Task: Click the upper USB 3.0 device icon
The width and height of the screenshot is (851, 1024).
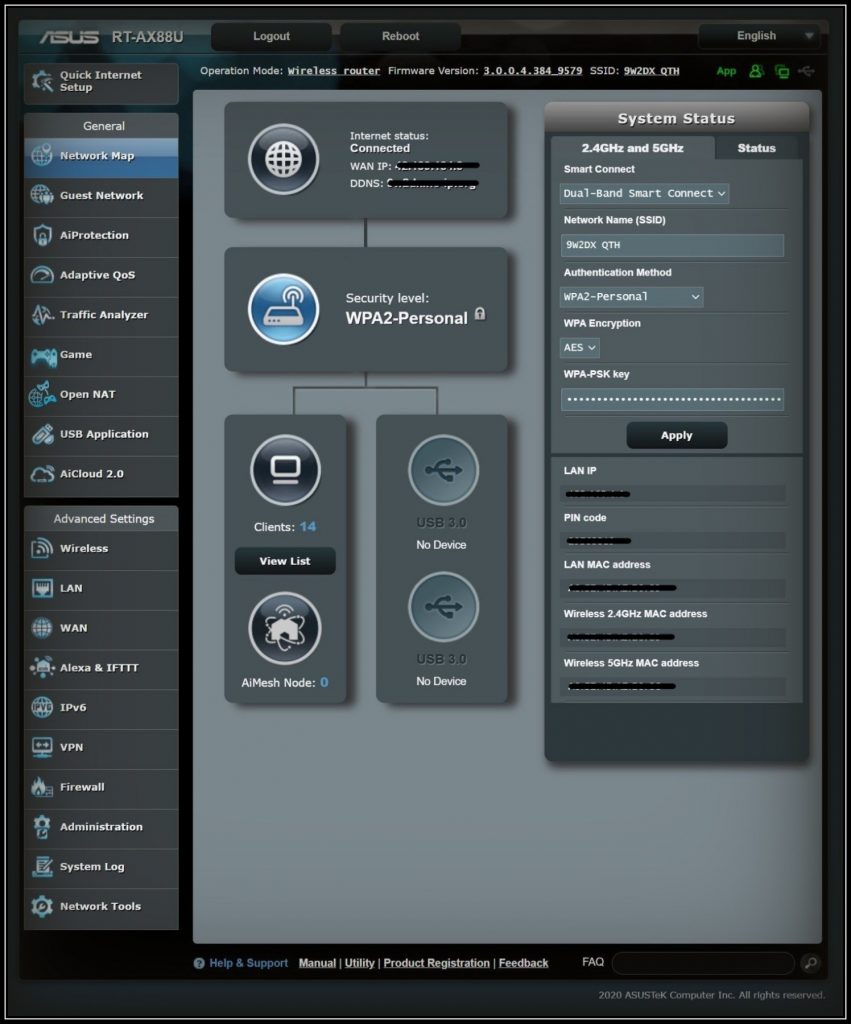Action: click(x=443, y=470)
